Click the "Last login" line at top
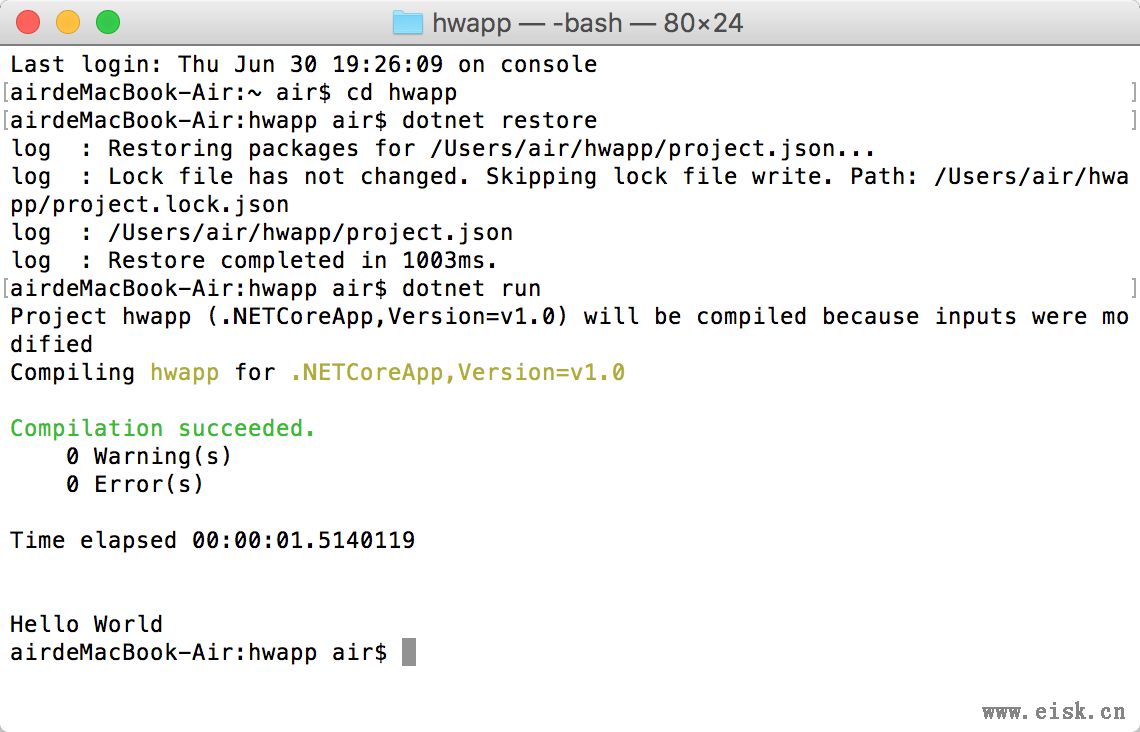 point(303,64)
